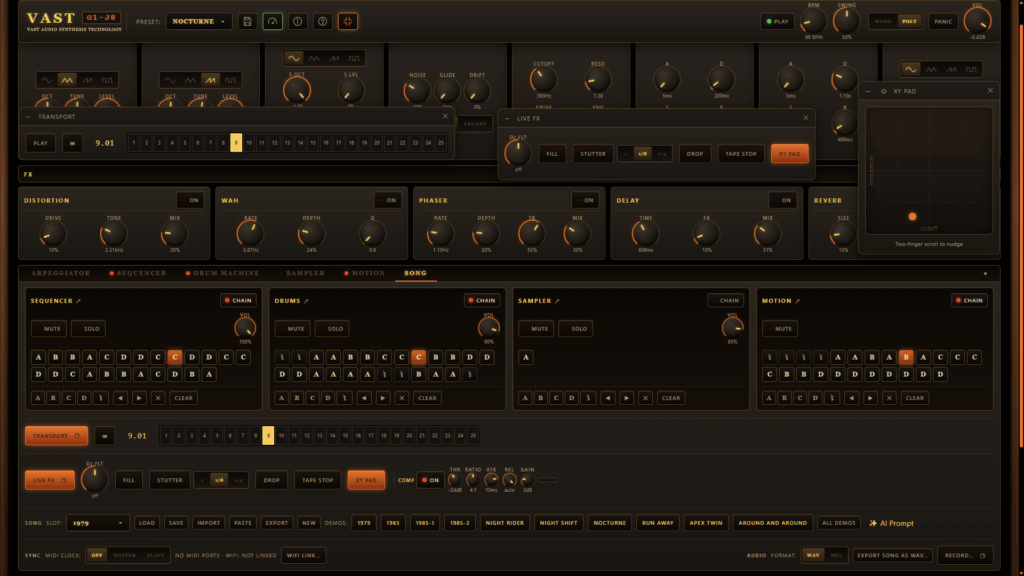The image size is (1024, 576).
Task: Click the AI Prompt sparkle button
Action: point(891,523)
